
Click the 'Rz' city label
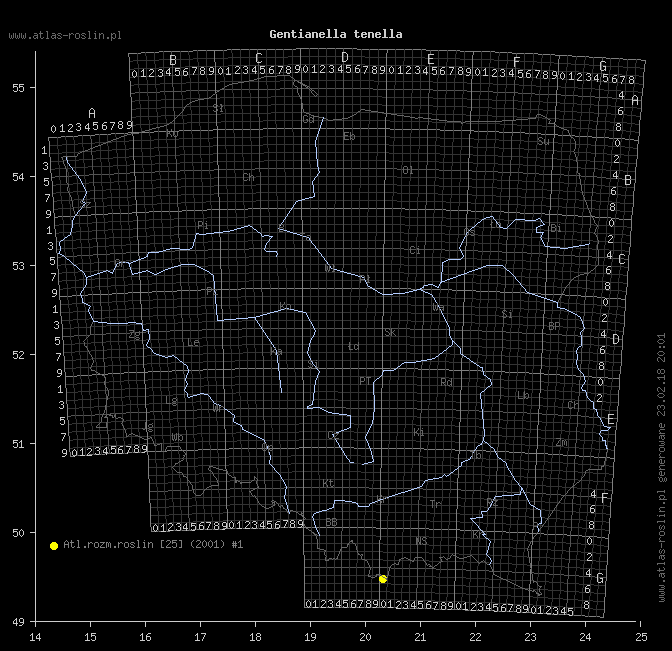(x=492, y=502)
